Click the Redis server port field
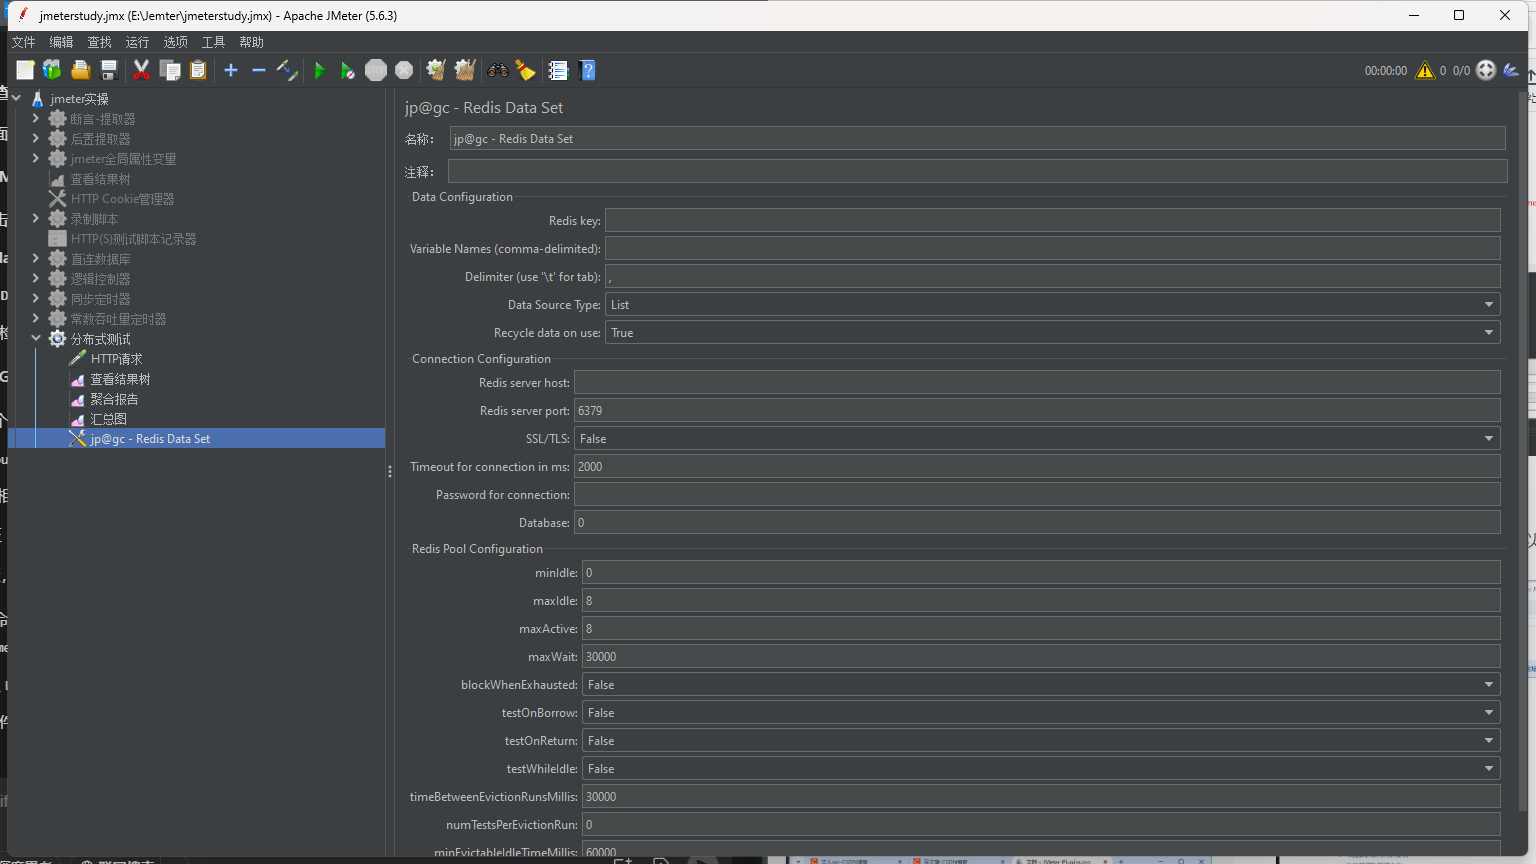 [x=1037, y=411]
